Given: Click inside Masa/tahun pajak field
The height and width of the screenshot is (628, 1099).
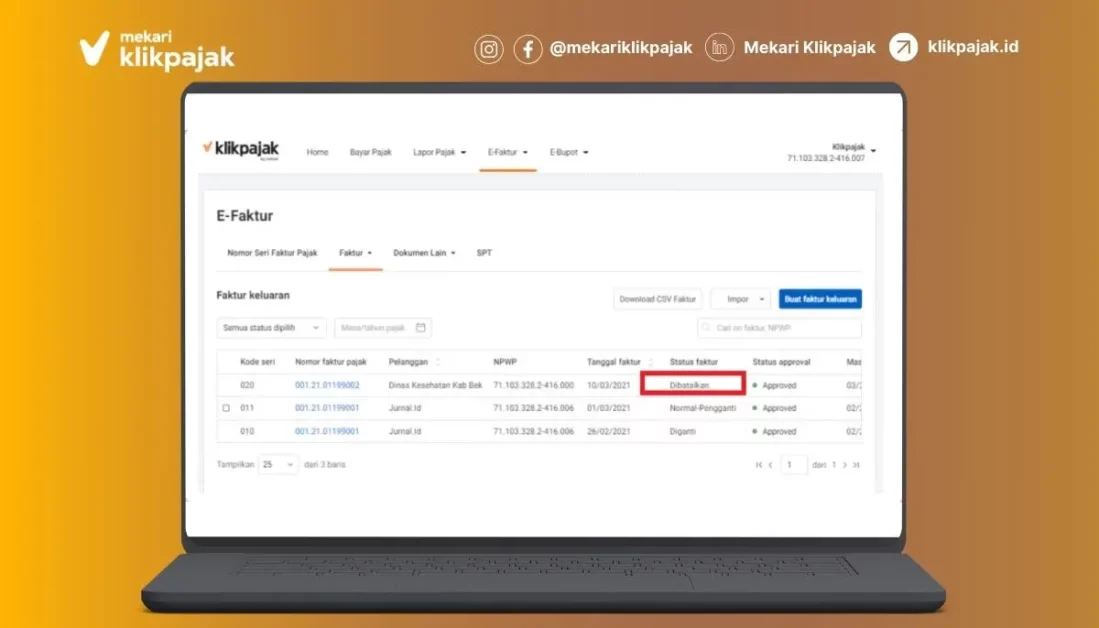Looking at the screenshot, I should 383,327.
